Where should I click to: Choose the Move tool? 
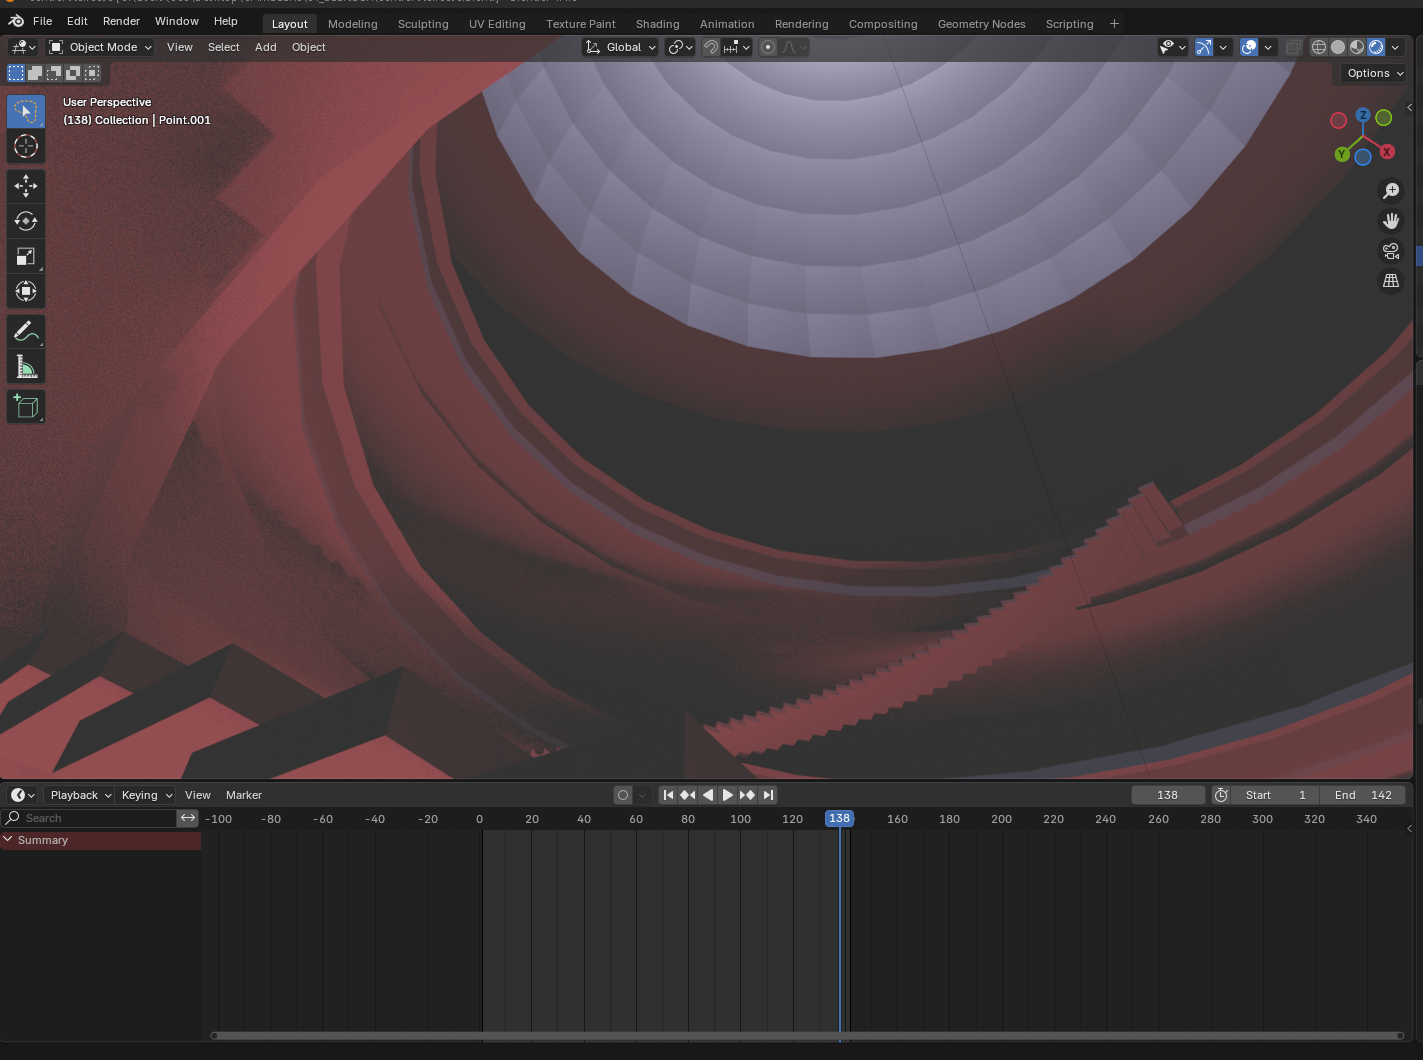[x=26, y=186]
